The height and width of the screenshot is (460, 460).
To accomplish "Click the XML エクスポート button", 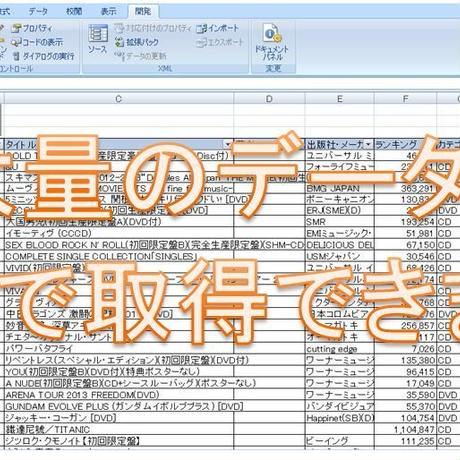I will coord(220,42).
